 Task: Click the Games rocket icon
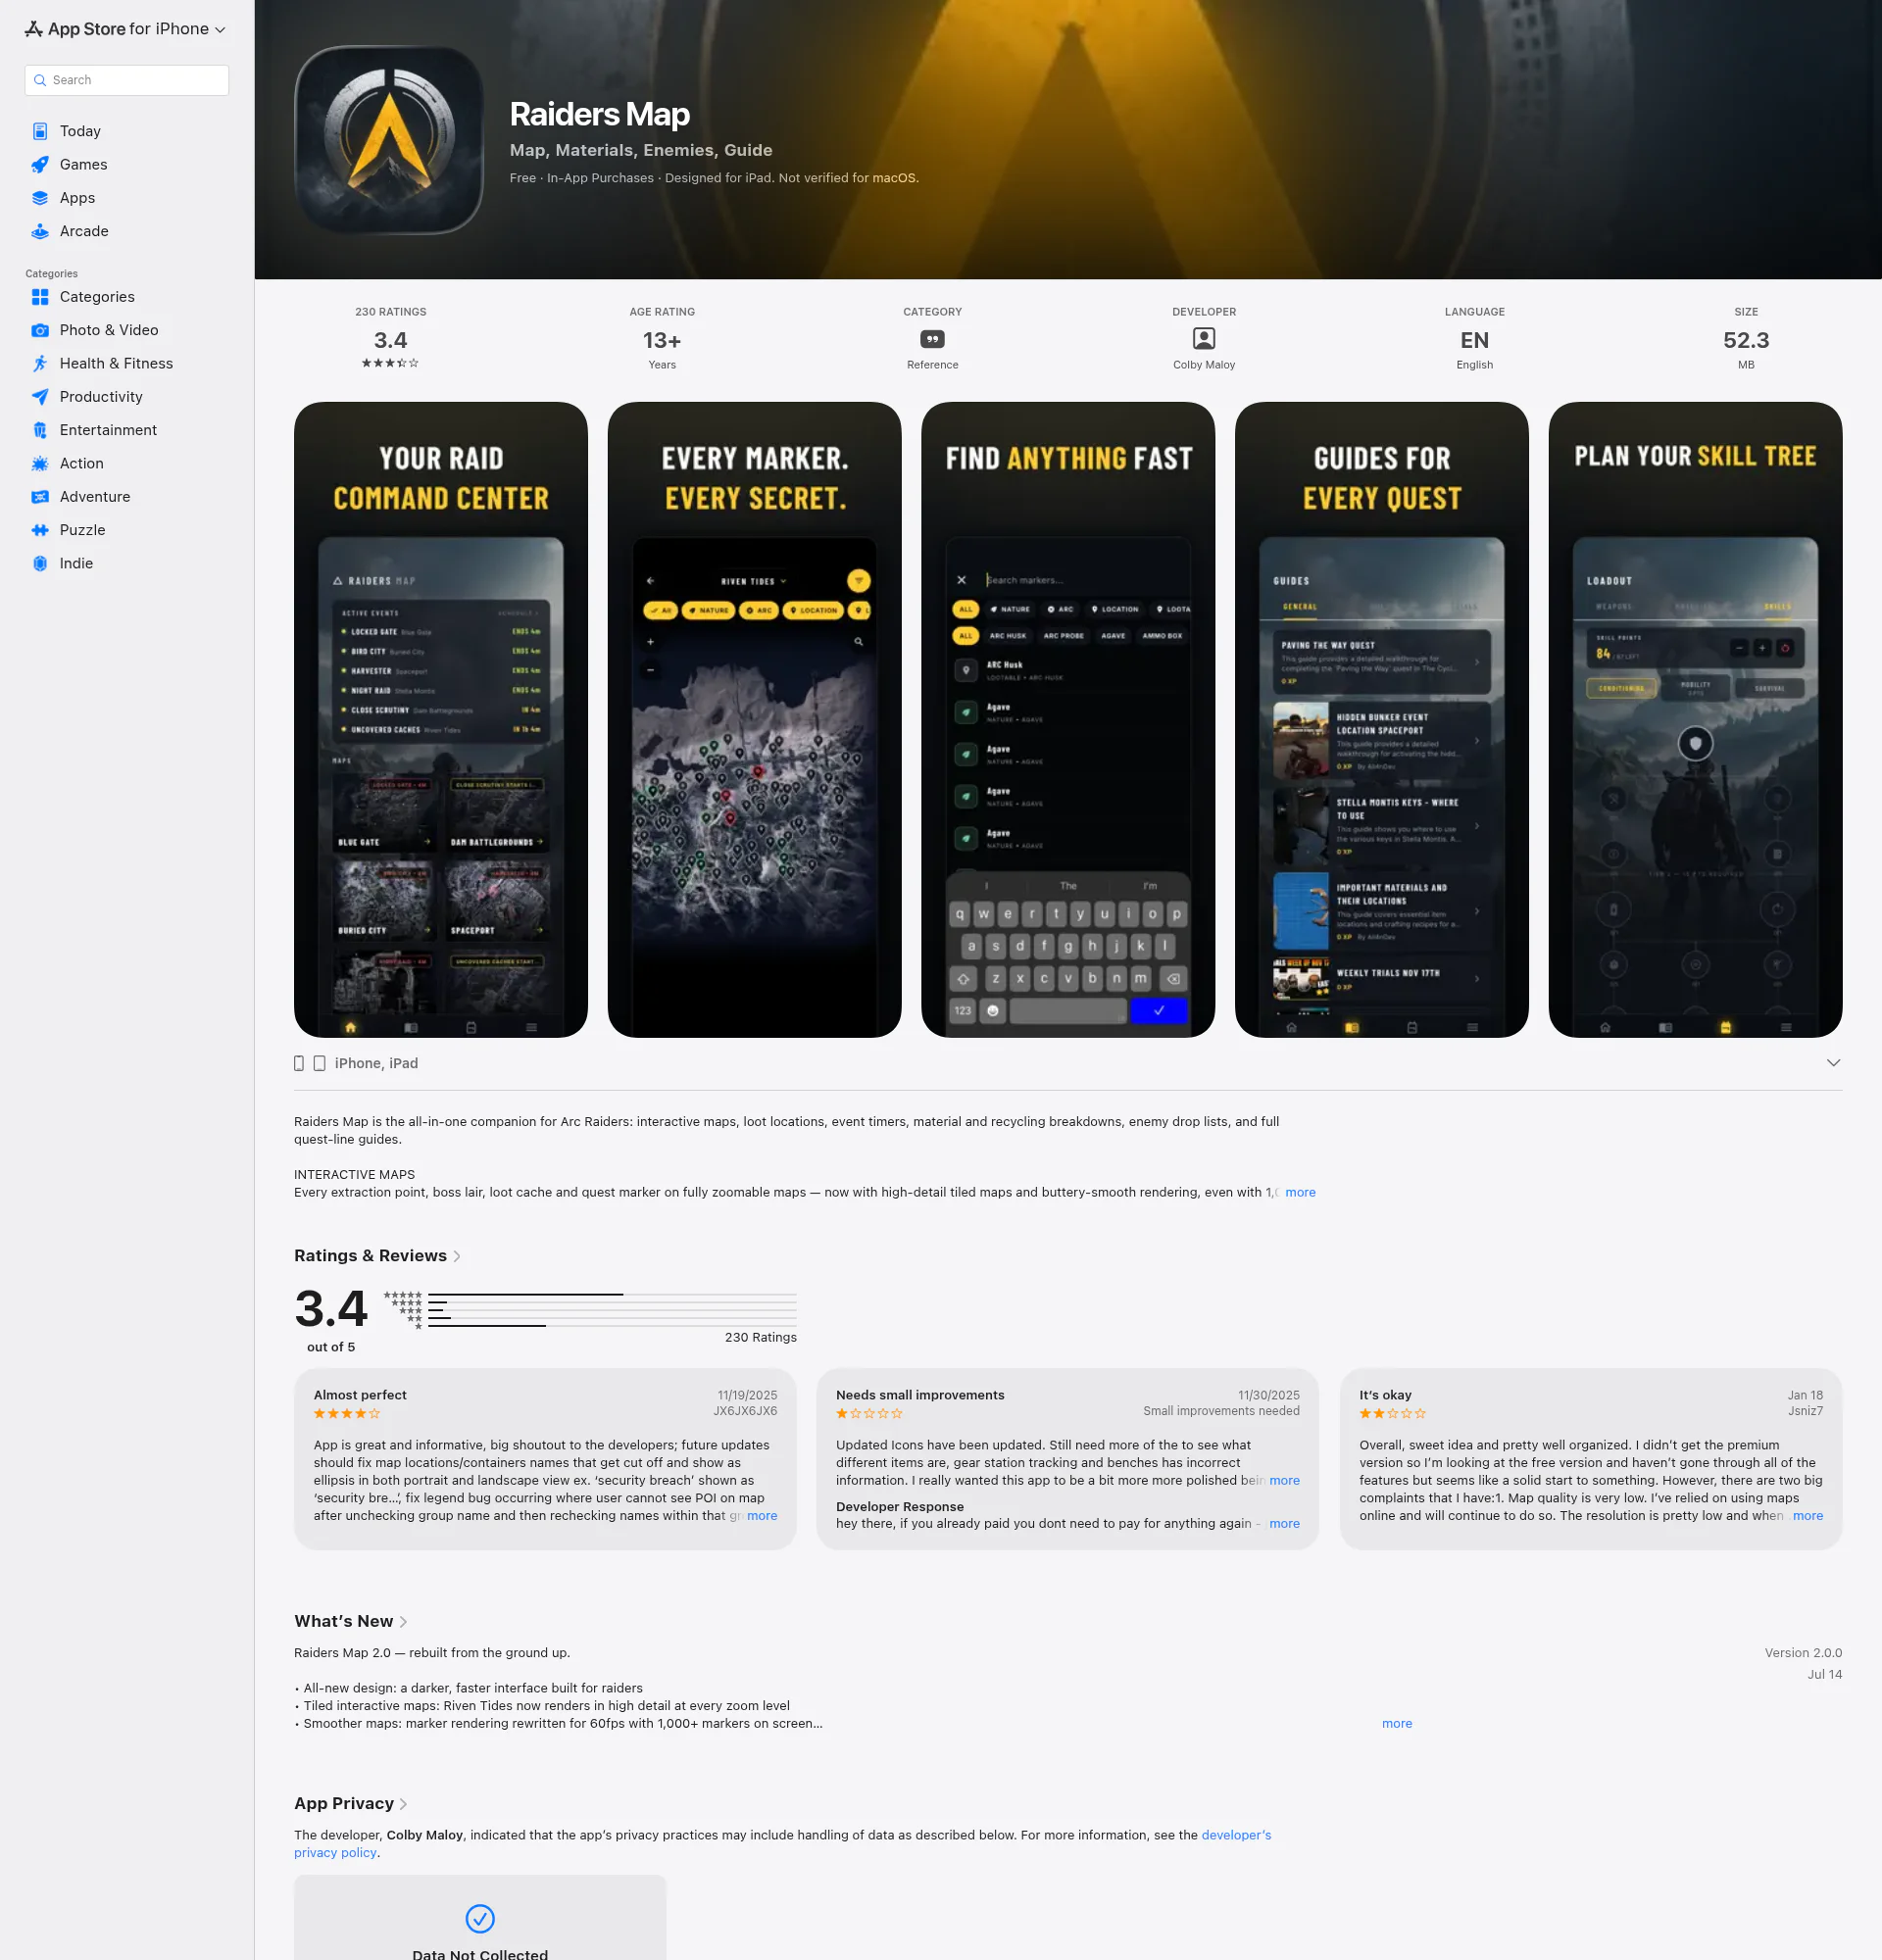coord(40,164)
